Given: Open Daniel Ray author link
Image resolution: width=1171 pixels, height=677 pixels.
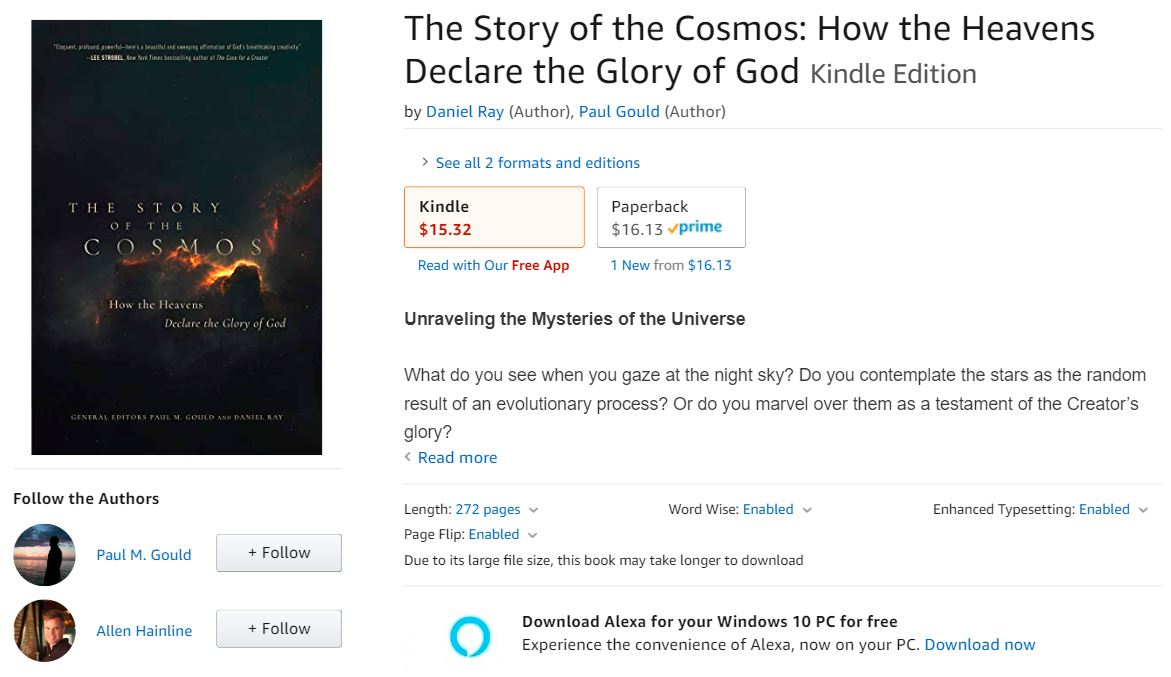Looking at the screenshot, I should coord(465,112).
